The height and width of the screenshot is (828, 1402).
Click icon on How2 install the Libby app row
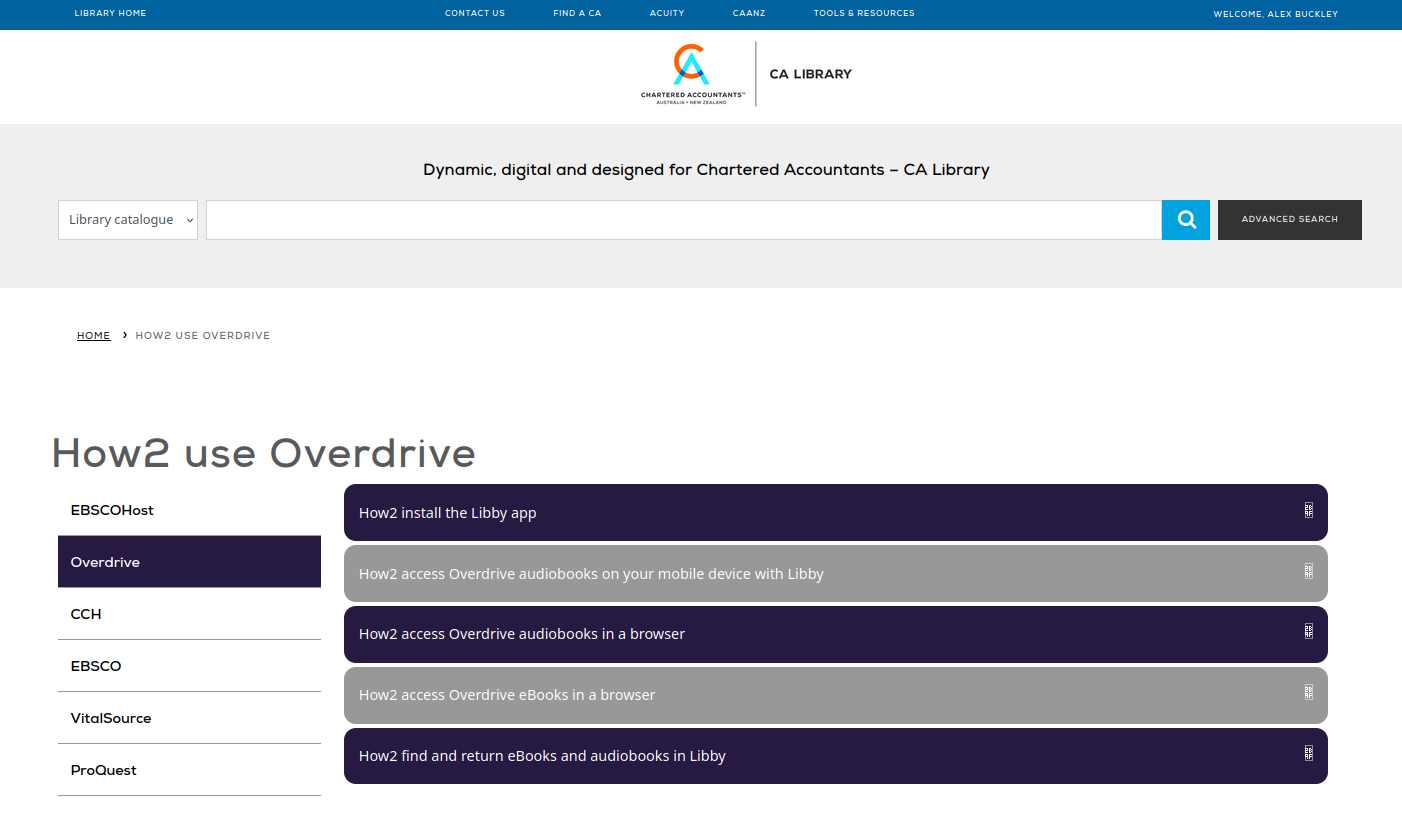(x=1308, y=510)
